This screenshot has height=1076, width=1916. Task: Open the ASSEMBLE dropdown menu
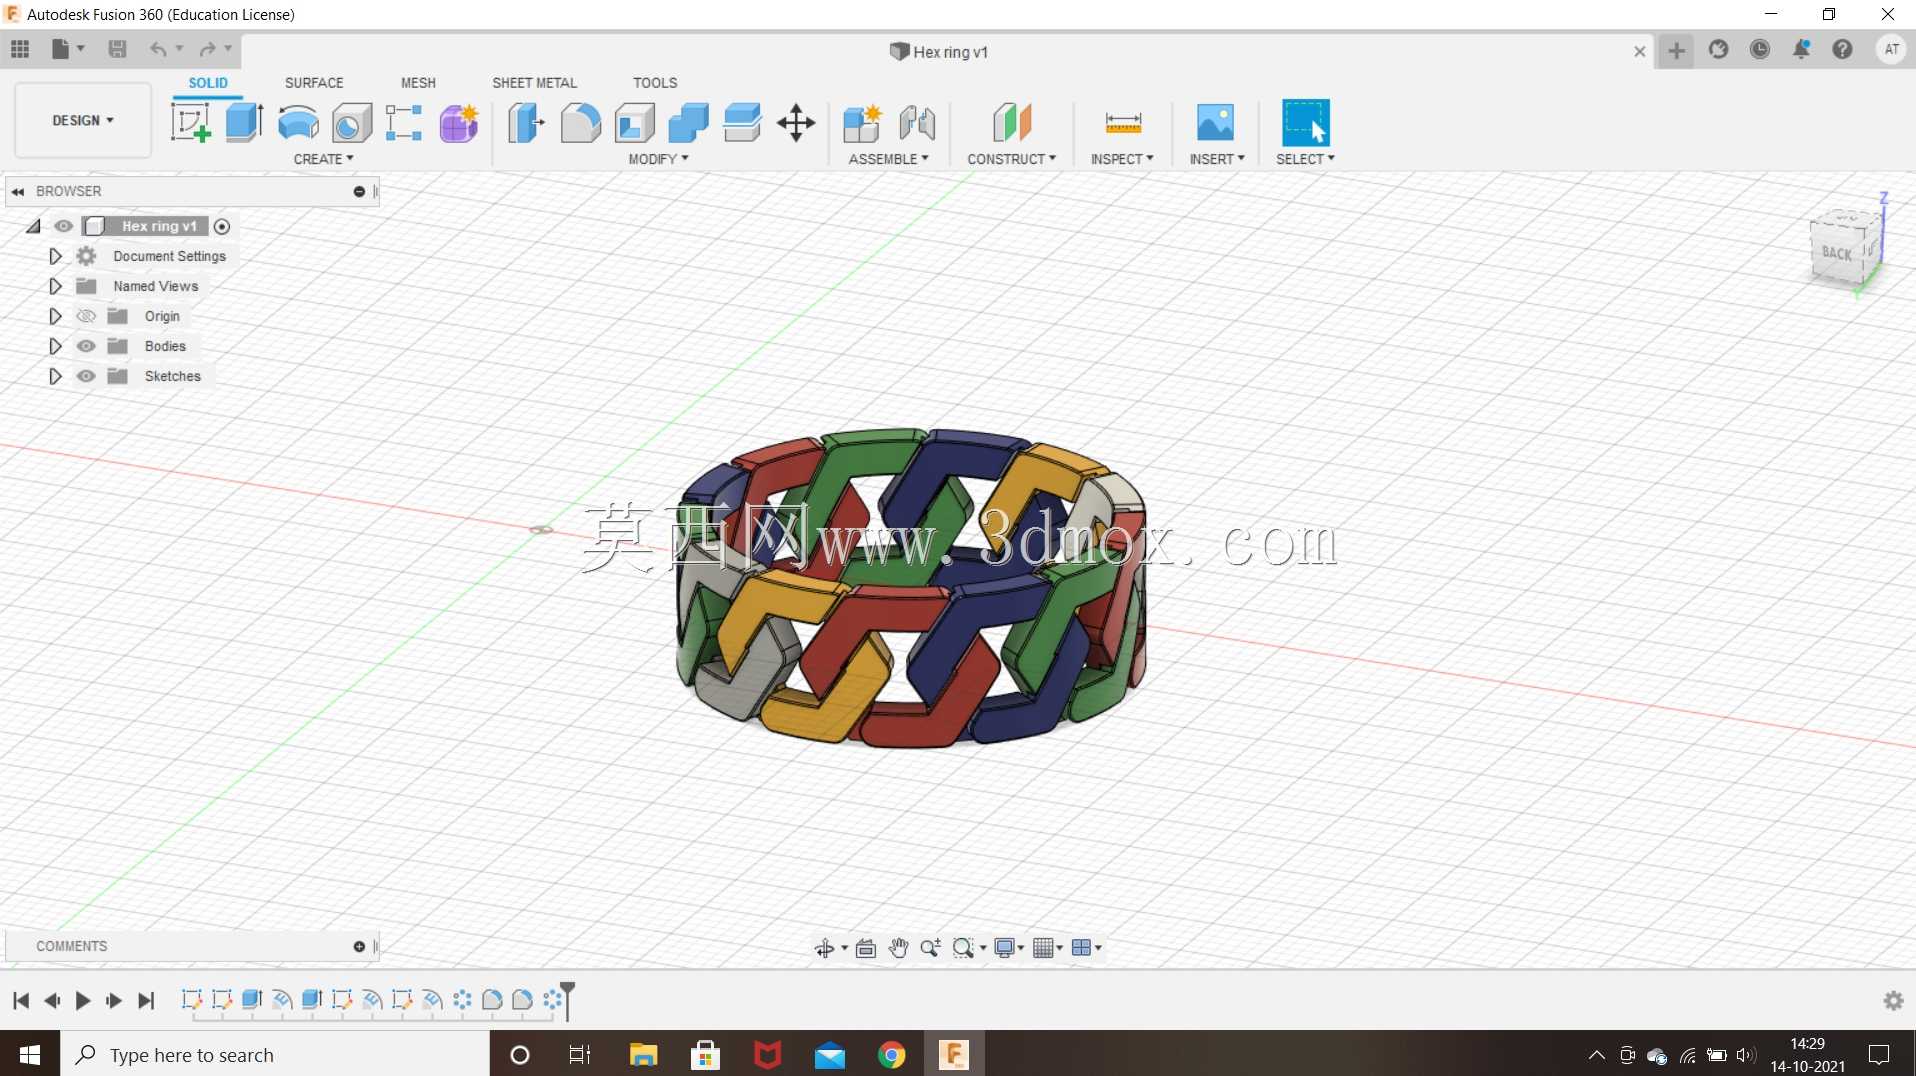click(x=888, y=159)
